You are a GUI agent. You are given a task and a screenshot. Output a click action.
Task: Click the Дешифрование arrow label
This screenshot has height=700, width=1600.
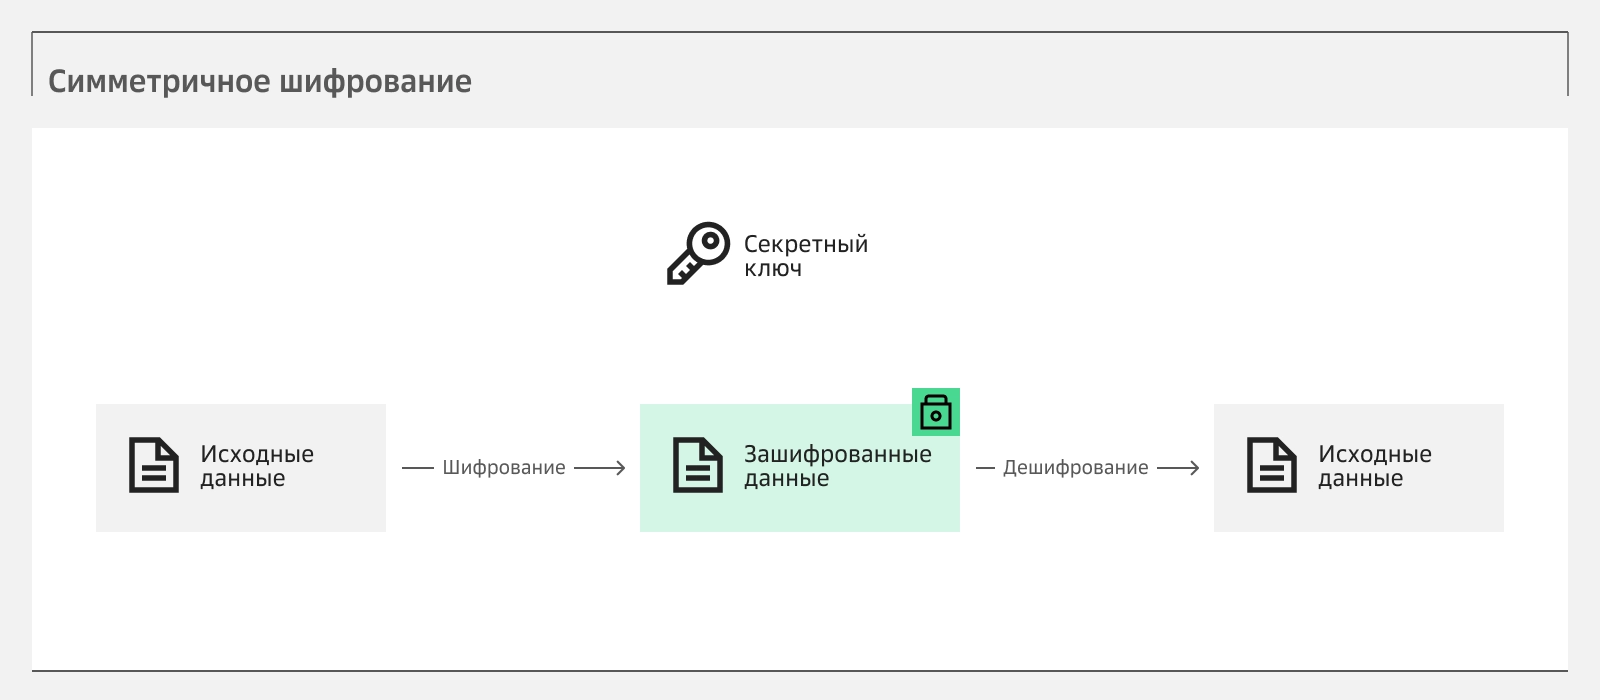coord(1075,467)
